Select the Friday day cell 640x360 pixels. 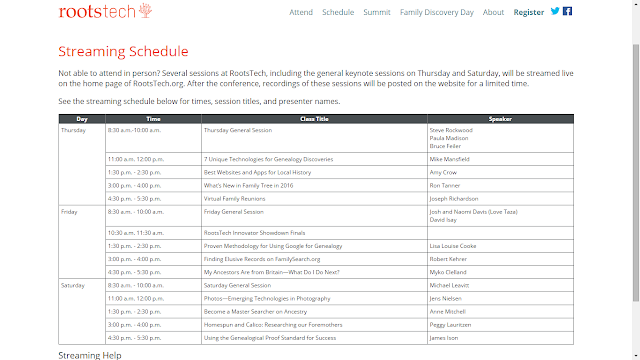tap(82, 242)
